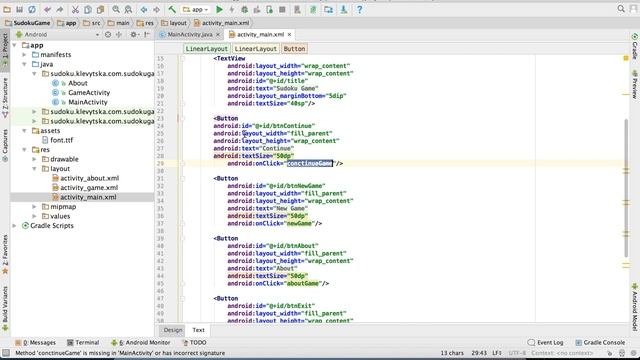The width and height of the screenshot is (640, 360).
Task: Collapse the java folder
Action: [24, 64]
